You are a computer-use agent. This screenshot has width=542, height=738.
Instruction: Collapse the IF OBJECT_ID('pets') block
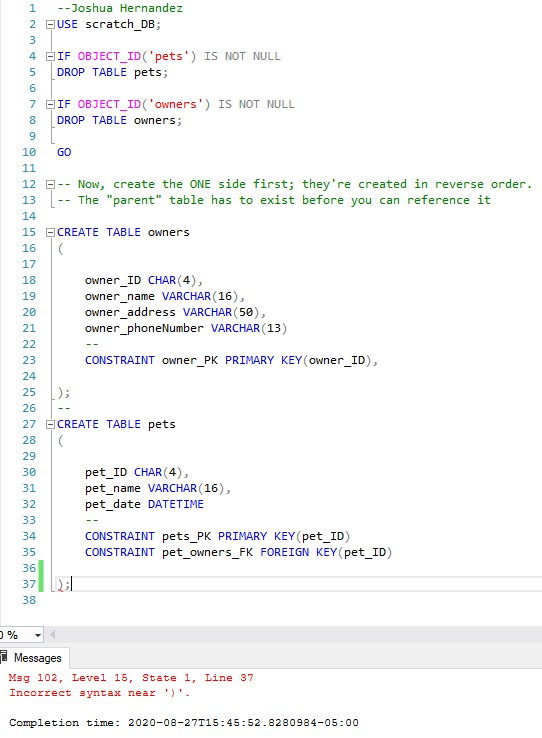tap(50, 56)
